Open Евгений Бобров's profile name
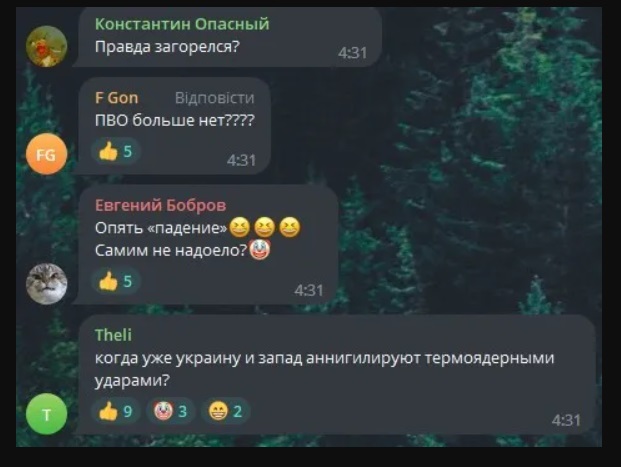 coord(160,205)
